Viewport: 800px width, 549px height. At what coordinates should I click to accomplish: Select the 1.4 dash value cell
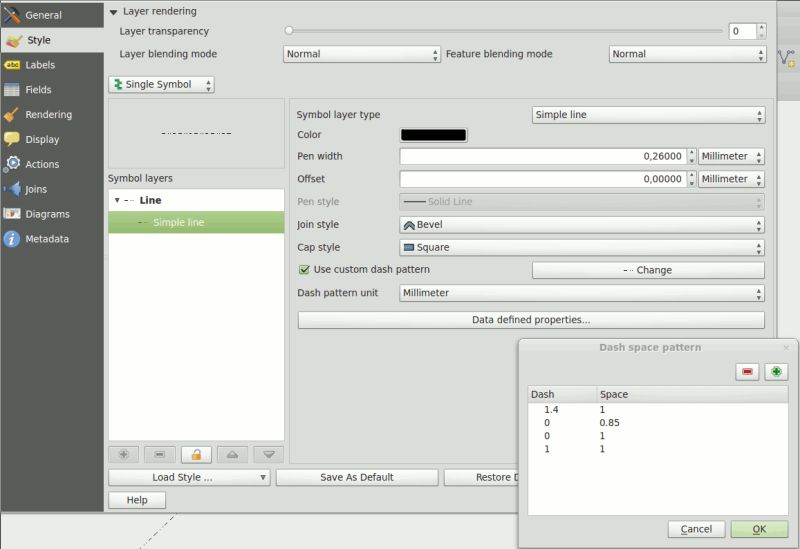coord(552,410)
